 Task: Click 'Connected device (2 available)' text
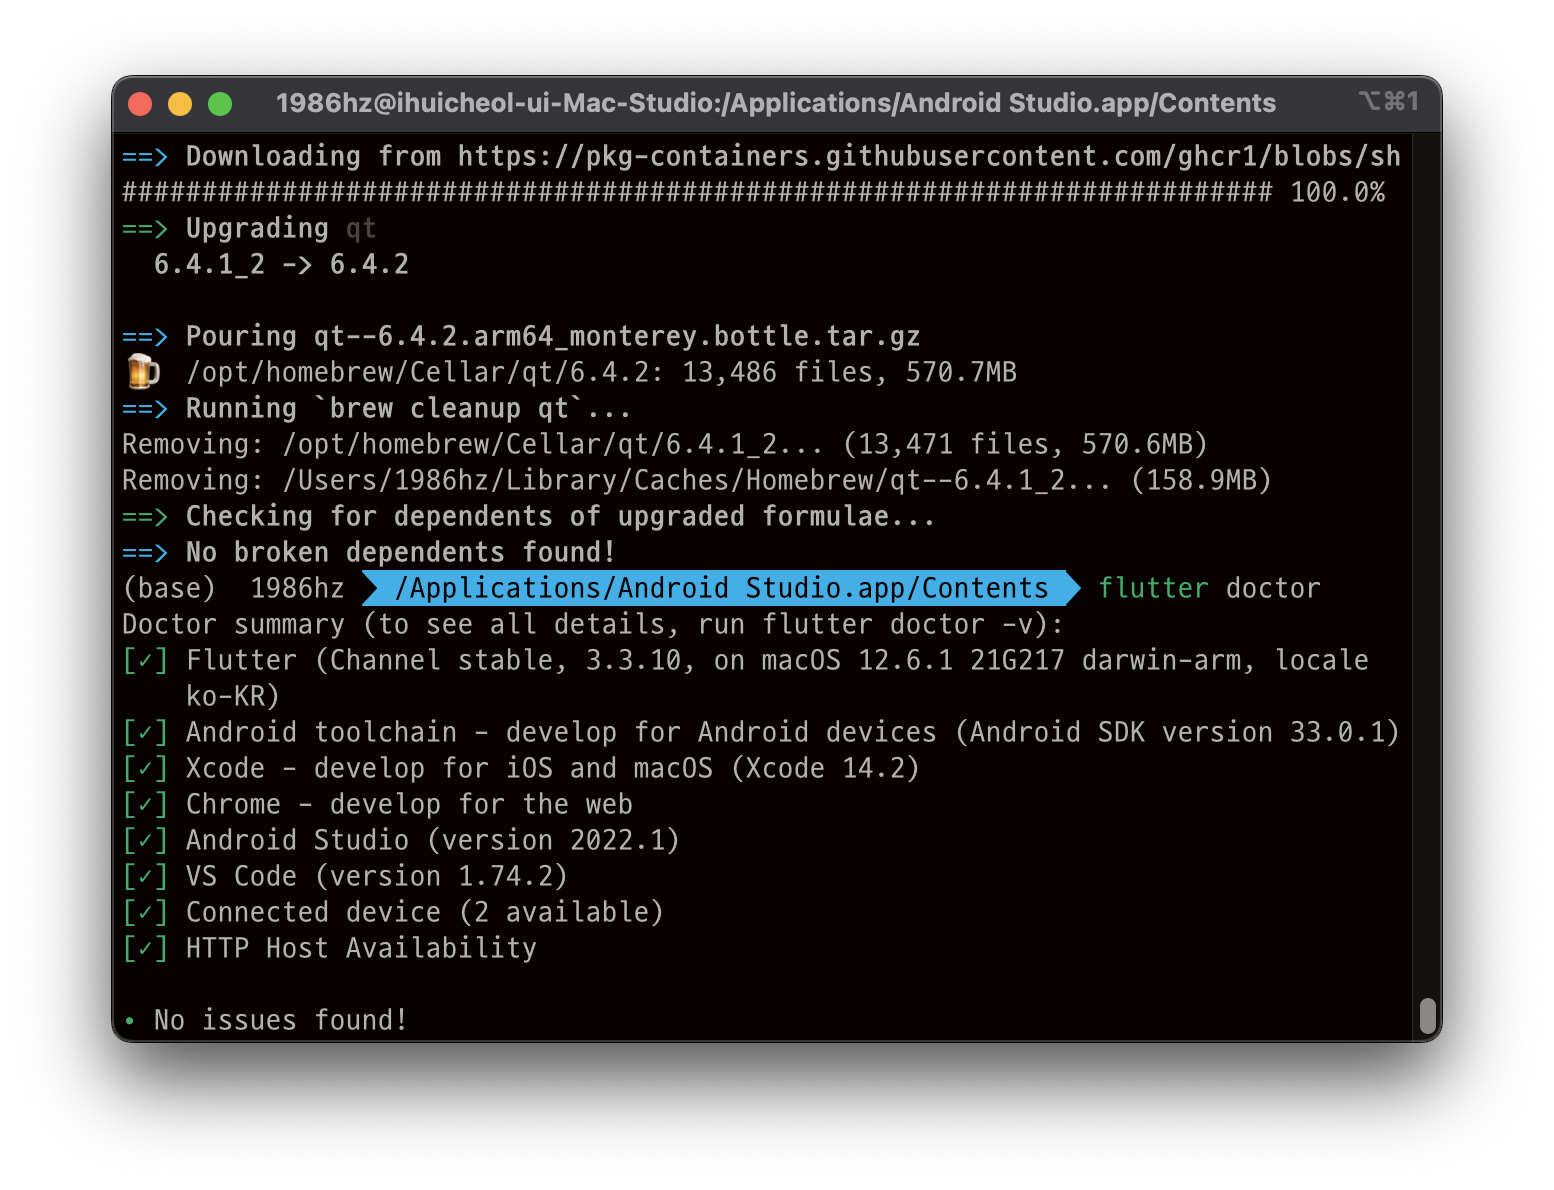[x=425, y=913]
